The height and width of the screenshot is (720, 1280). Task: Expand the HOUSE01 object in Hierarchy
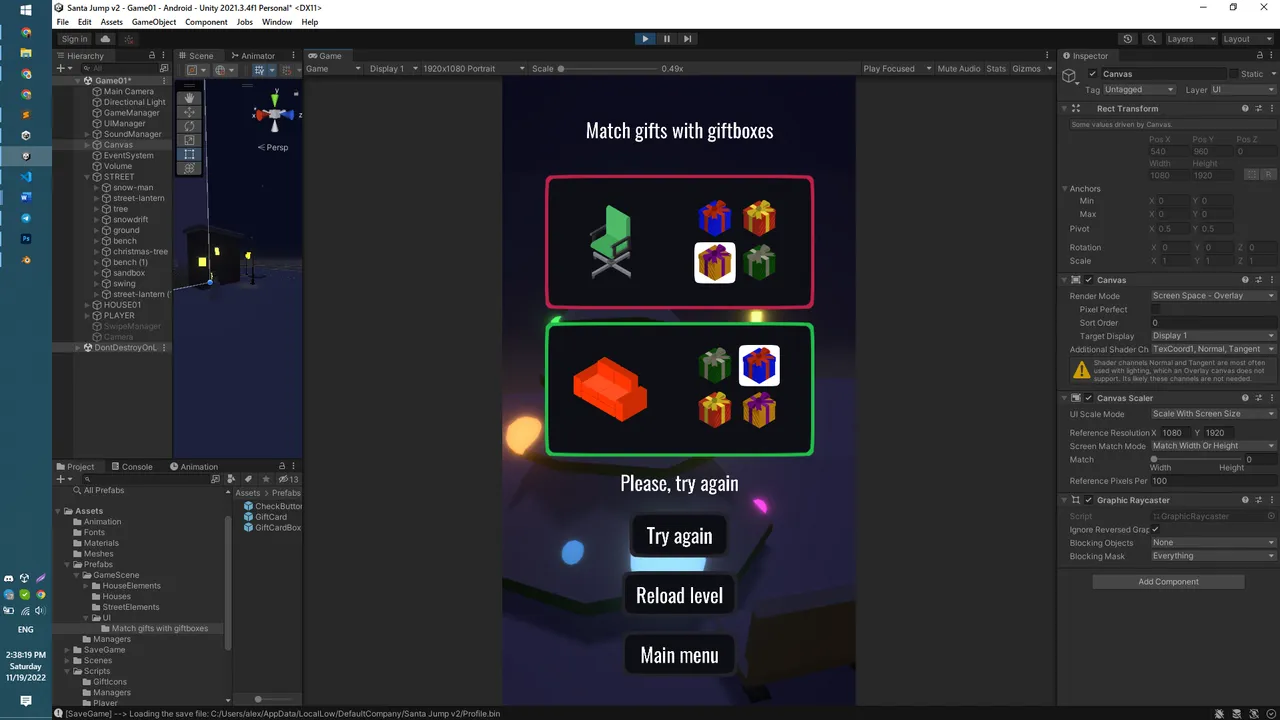click(88, 305)
